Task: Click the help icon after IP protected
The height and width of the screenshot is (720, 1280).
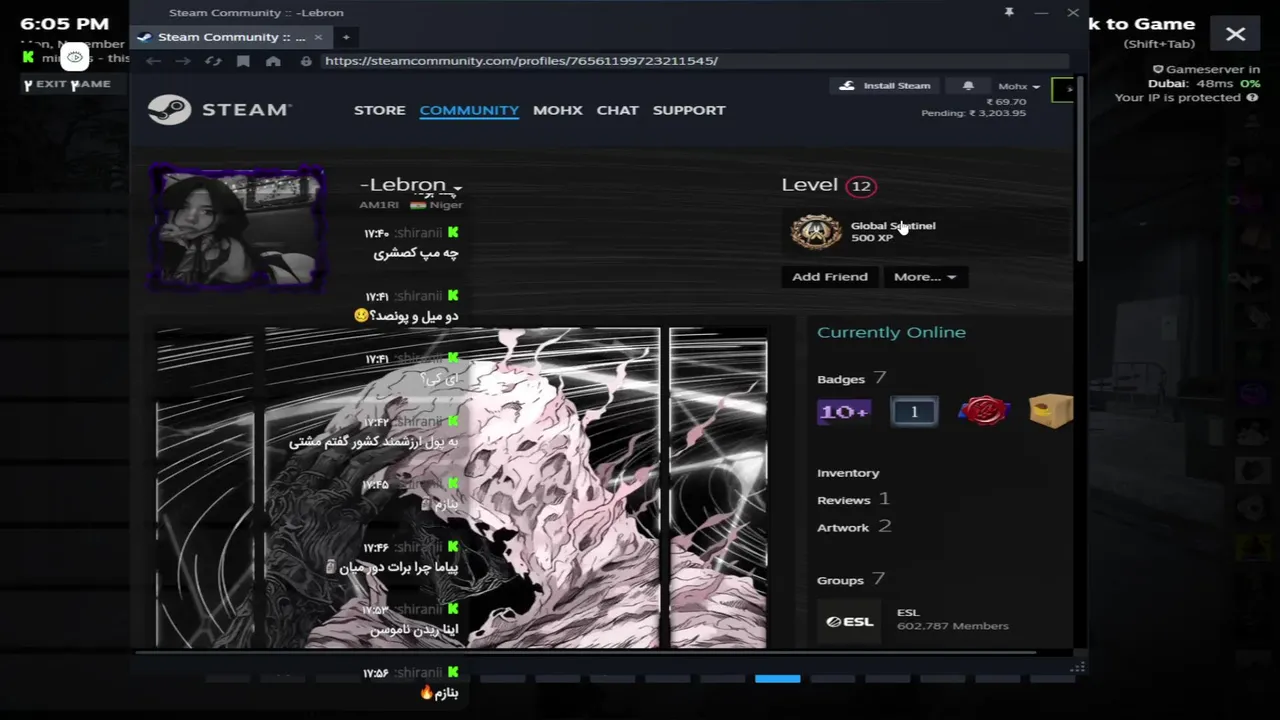Action: point(1252,98)
